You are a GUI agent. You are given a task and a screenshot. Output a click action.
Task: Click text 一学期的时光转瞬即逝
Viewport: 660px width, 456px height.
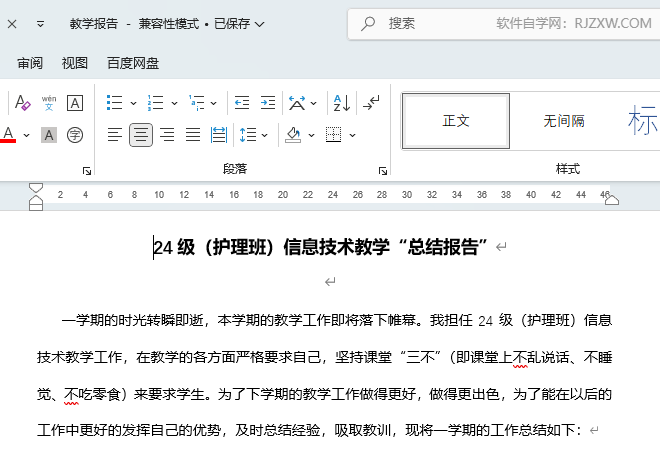click(133, 320)
